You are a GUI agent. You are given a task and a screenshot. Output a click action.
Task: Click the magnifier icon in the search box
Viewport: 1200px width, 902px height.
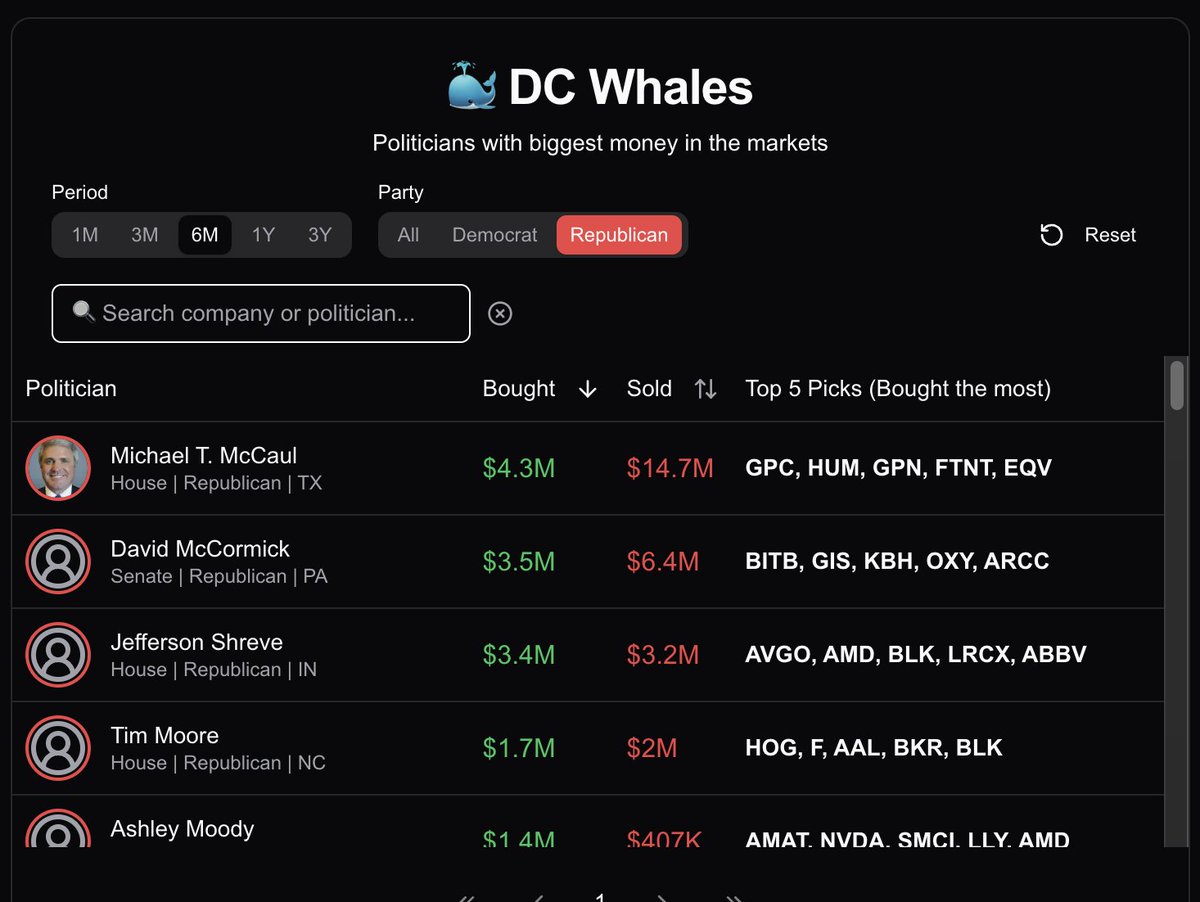84,312
